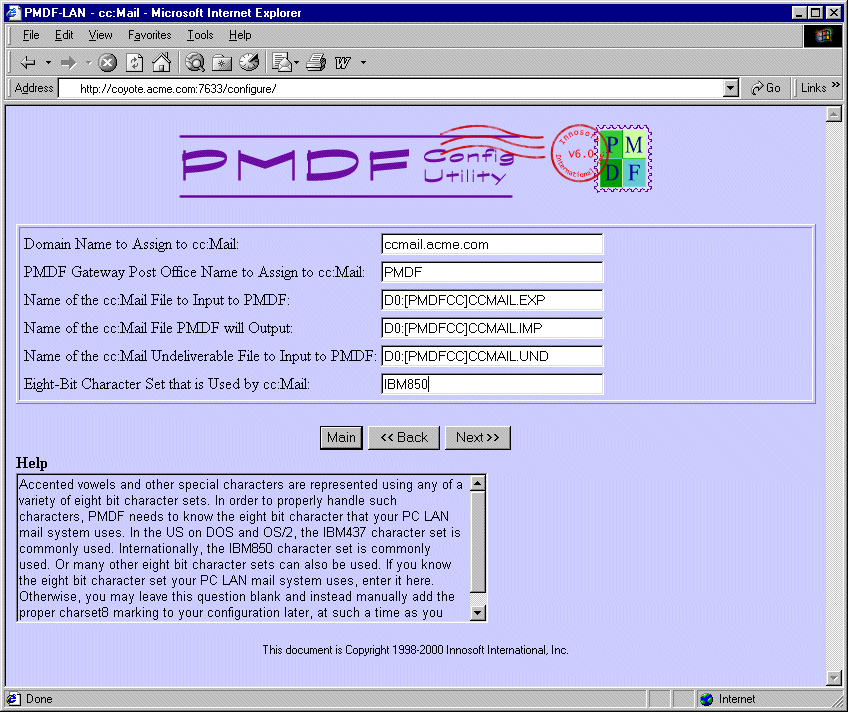Open the Tools menu
This screenshot has width=848, height=712.
click(x=200, y=35)
